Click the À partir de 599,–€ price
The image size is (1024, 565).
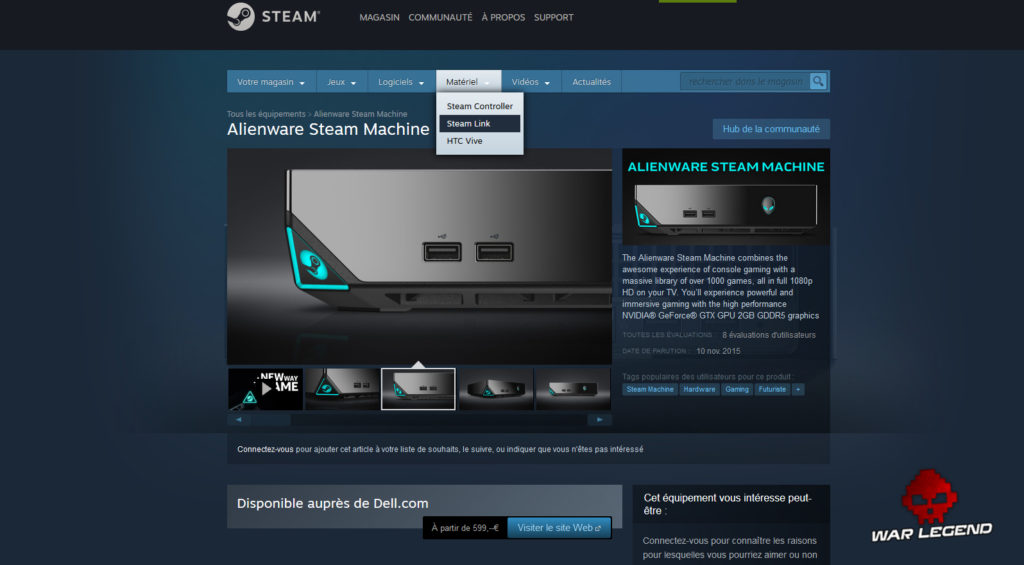(465, 528)
